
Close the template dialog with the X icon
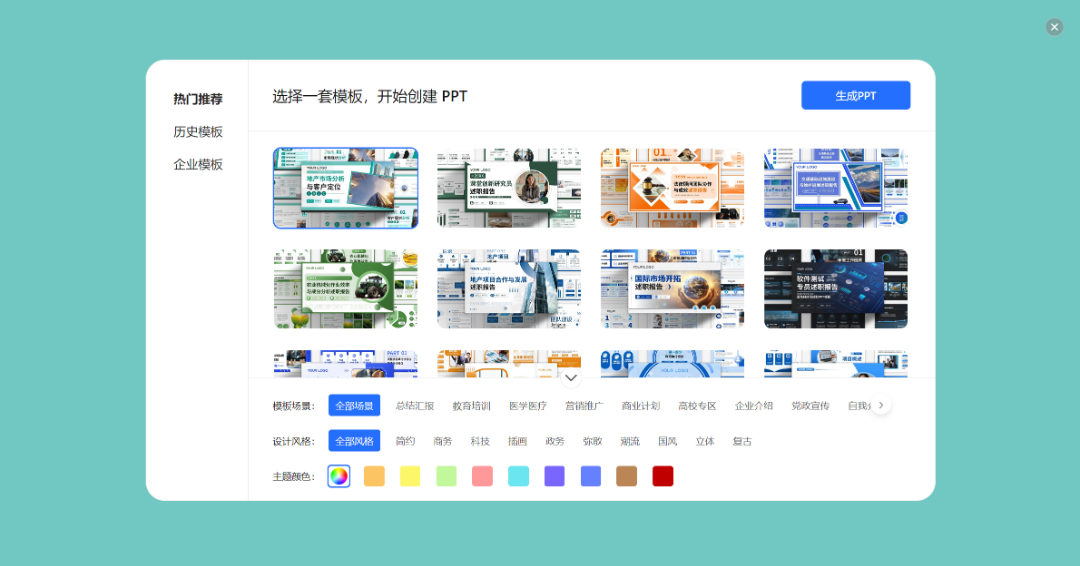coord(1054,27)
